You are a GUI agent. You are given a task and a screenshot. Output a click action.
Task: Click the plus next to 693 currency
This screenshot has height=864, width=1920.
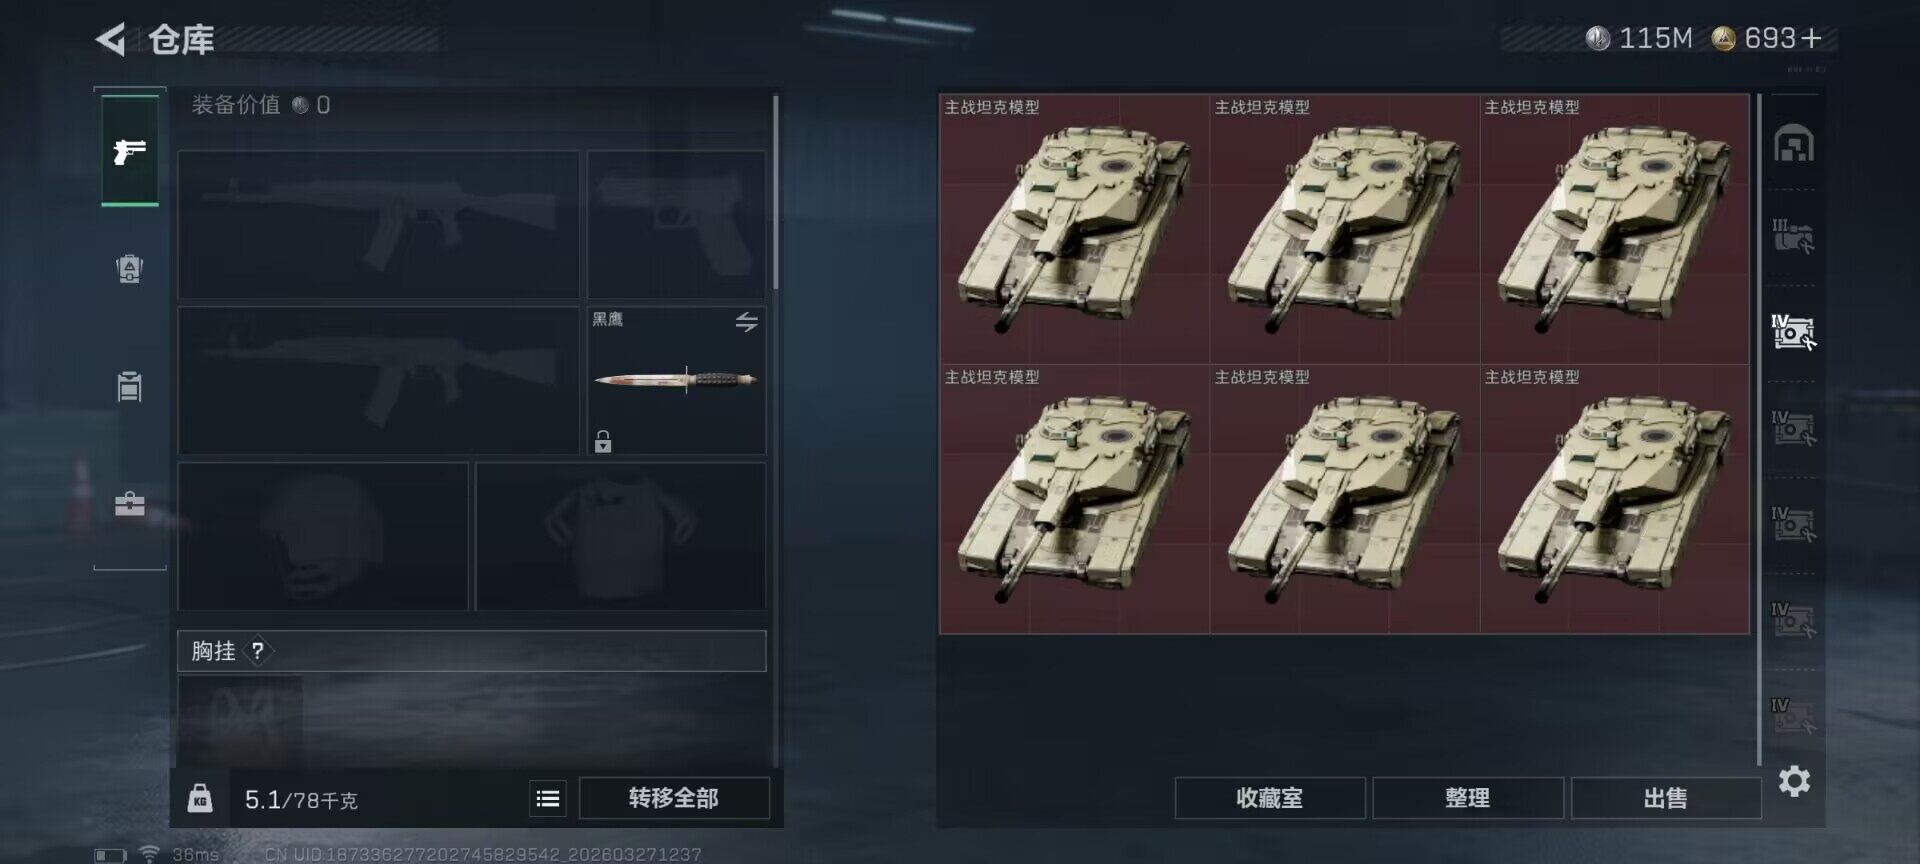pyautogui.click(x=1811, y=38)
